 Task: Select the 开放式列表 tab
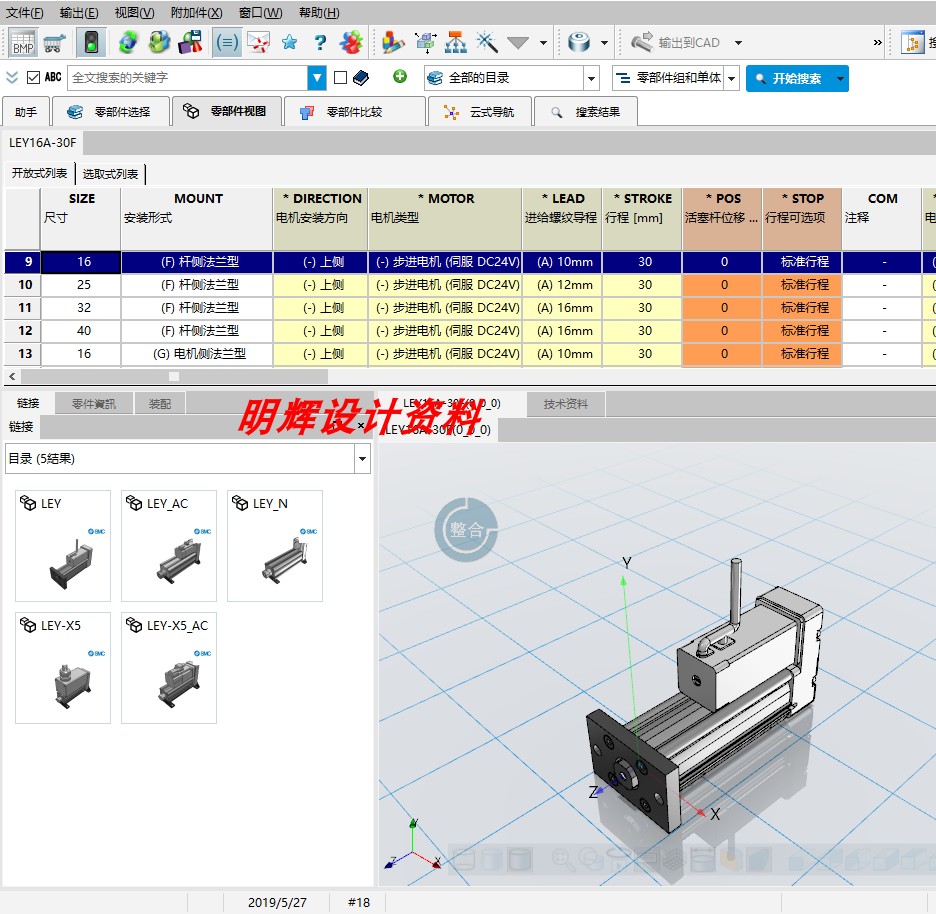[39, 173]
